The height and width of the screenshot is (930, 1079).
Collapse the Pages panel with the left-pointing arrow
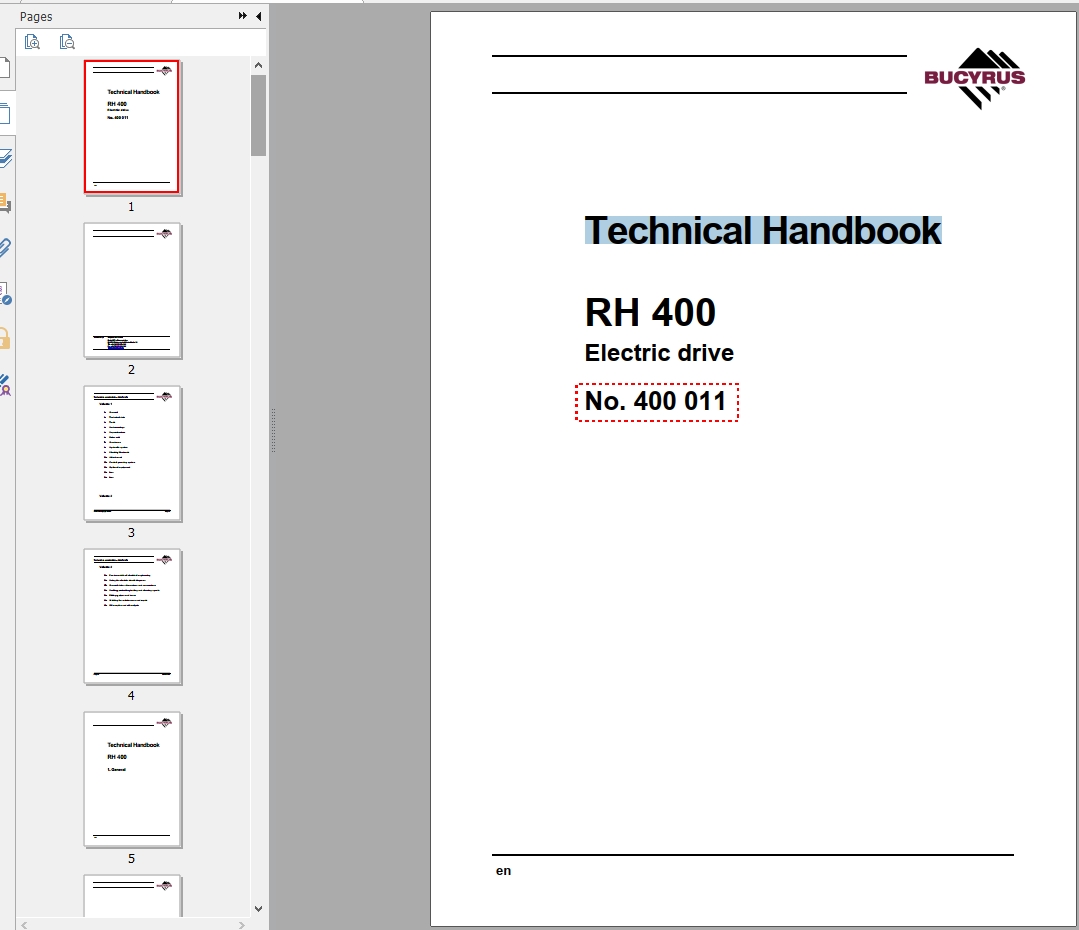[257, 16]
